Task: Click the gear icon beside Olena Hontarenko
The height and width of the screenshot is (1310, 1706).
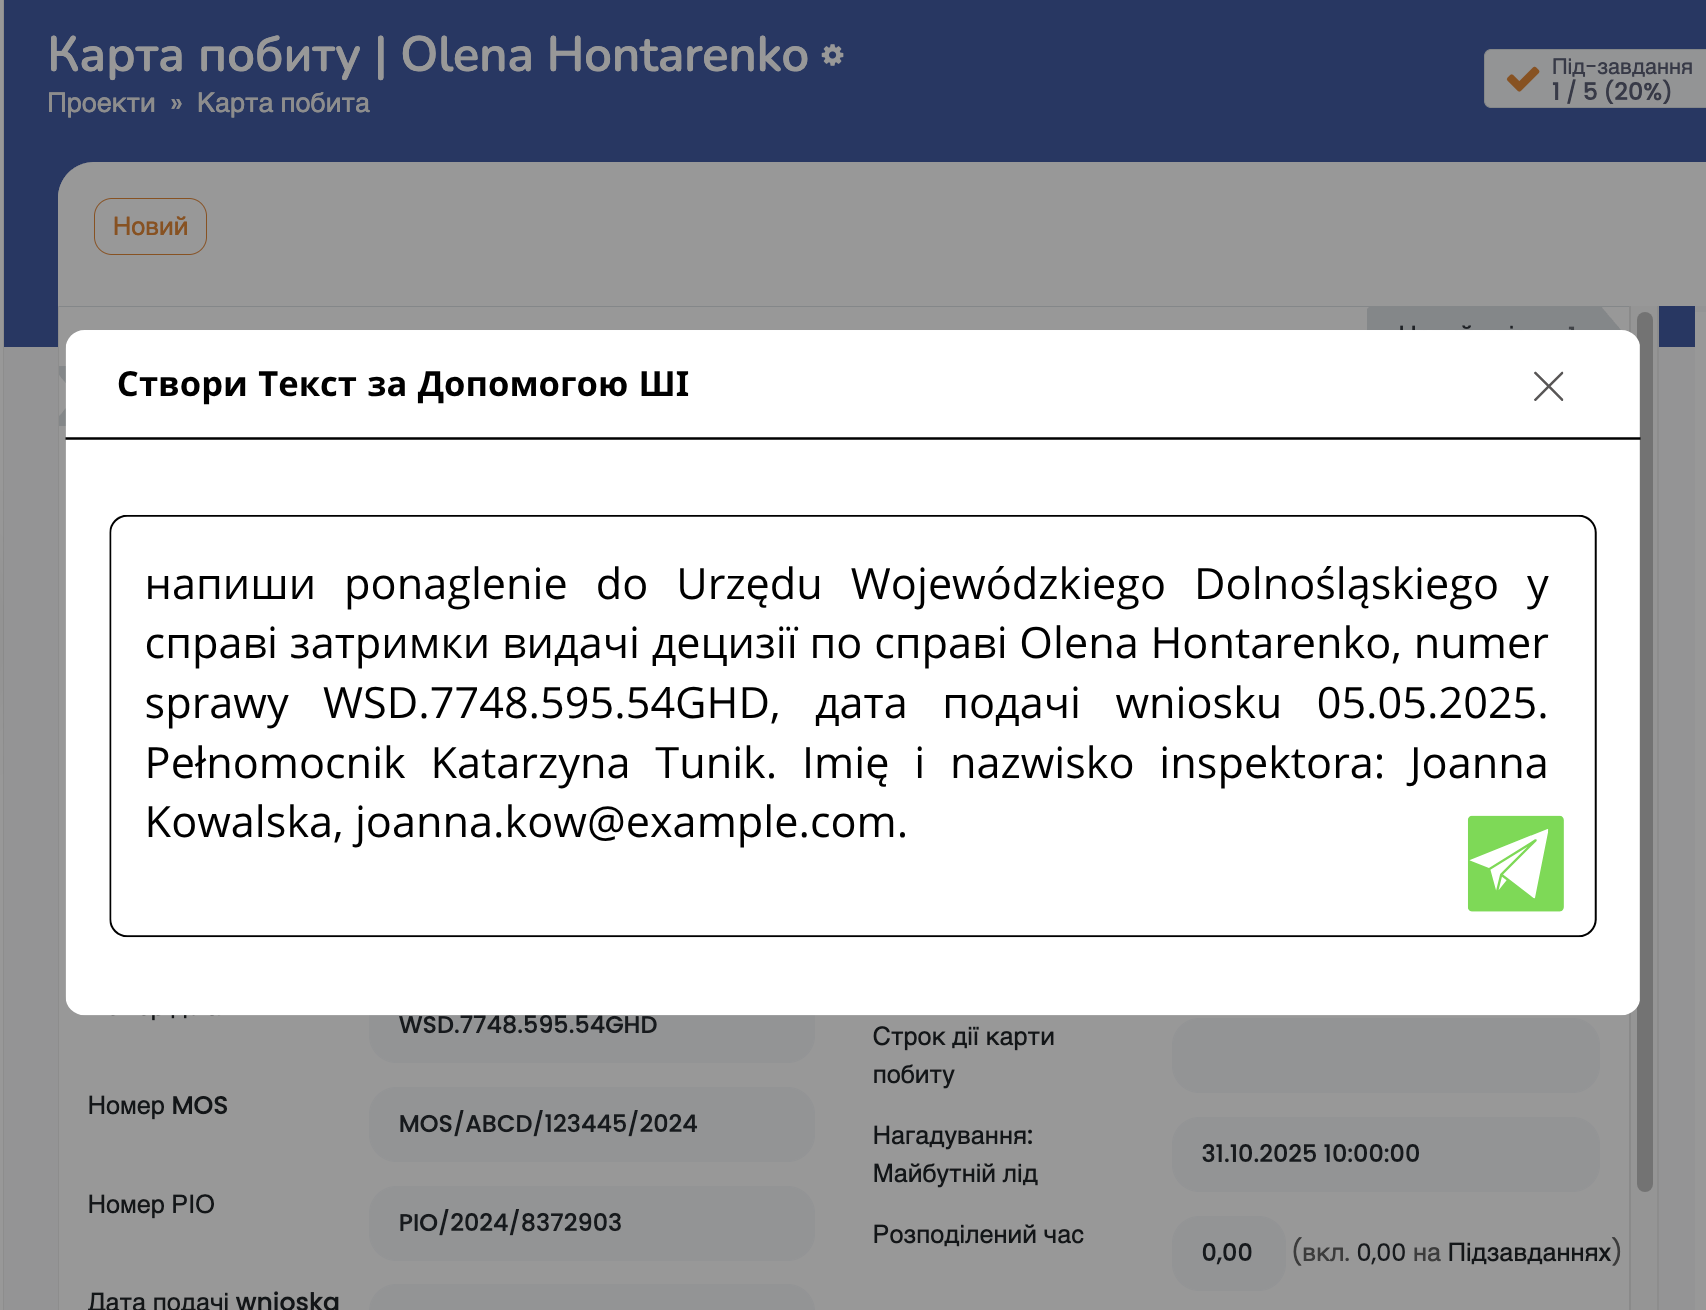Action: click(832, 56)
